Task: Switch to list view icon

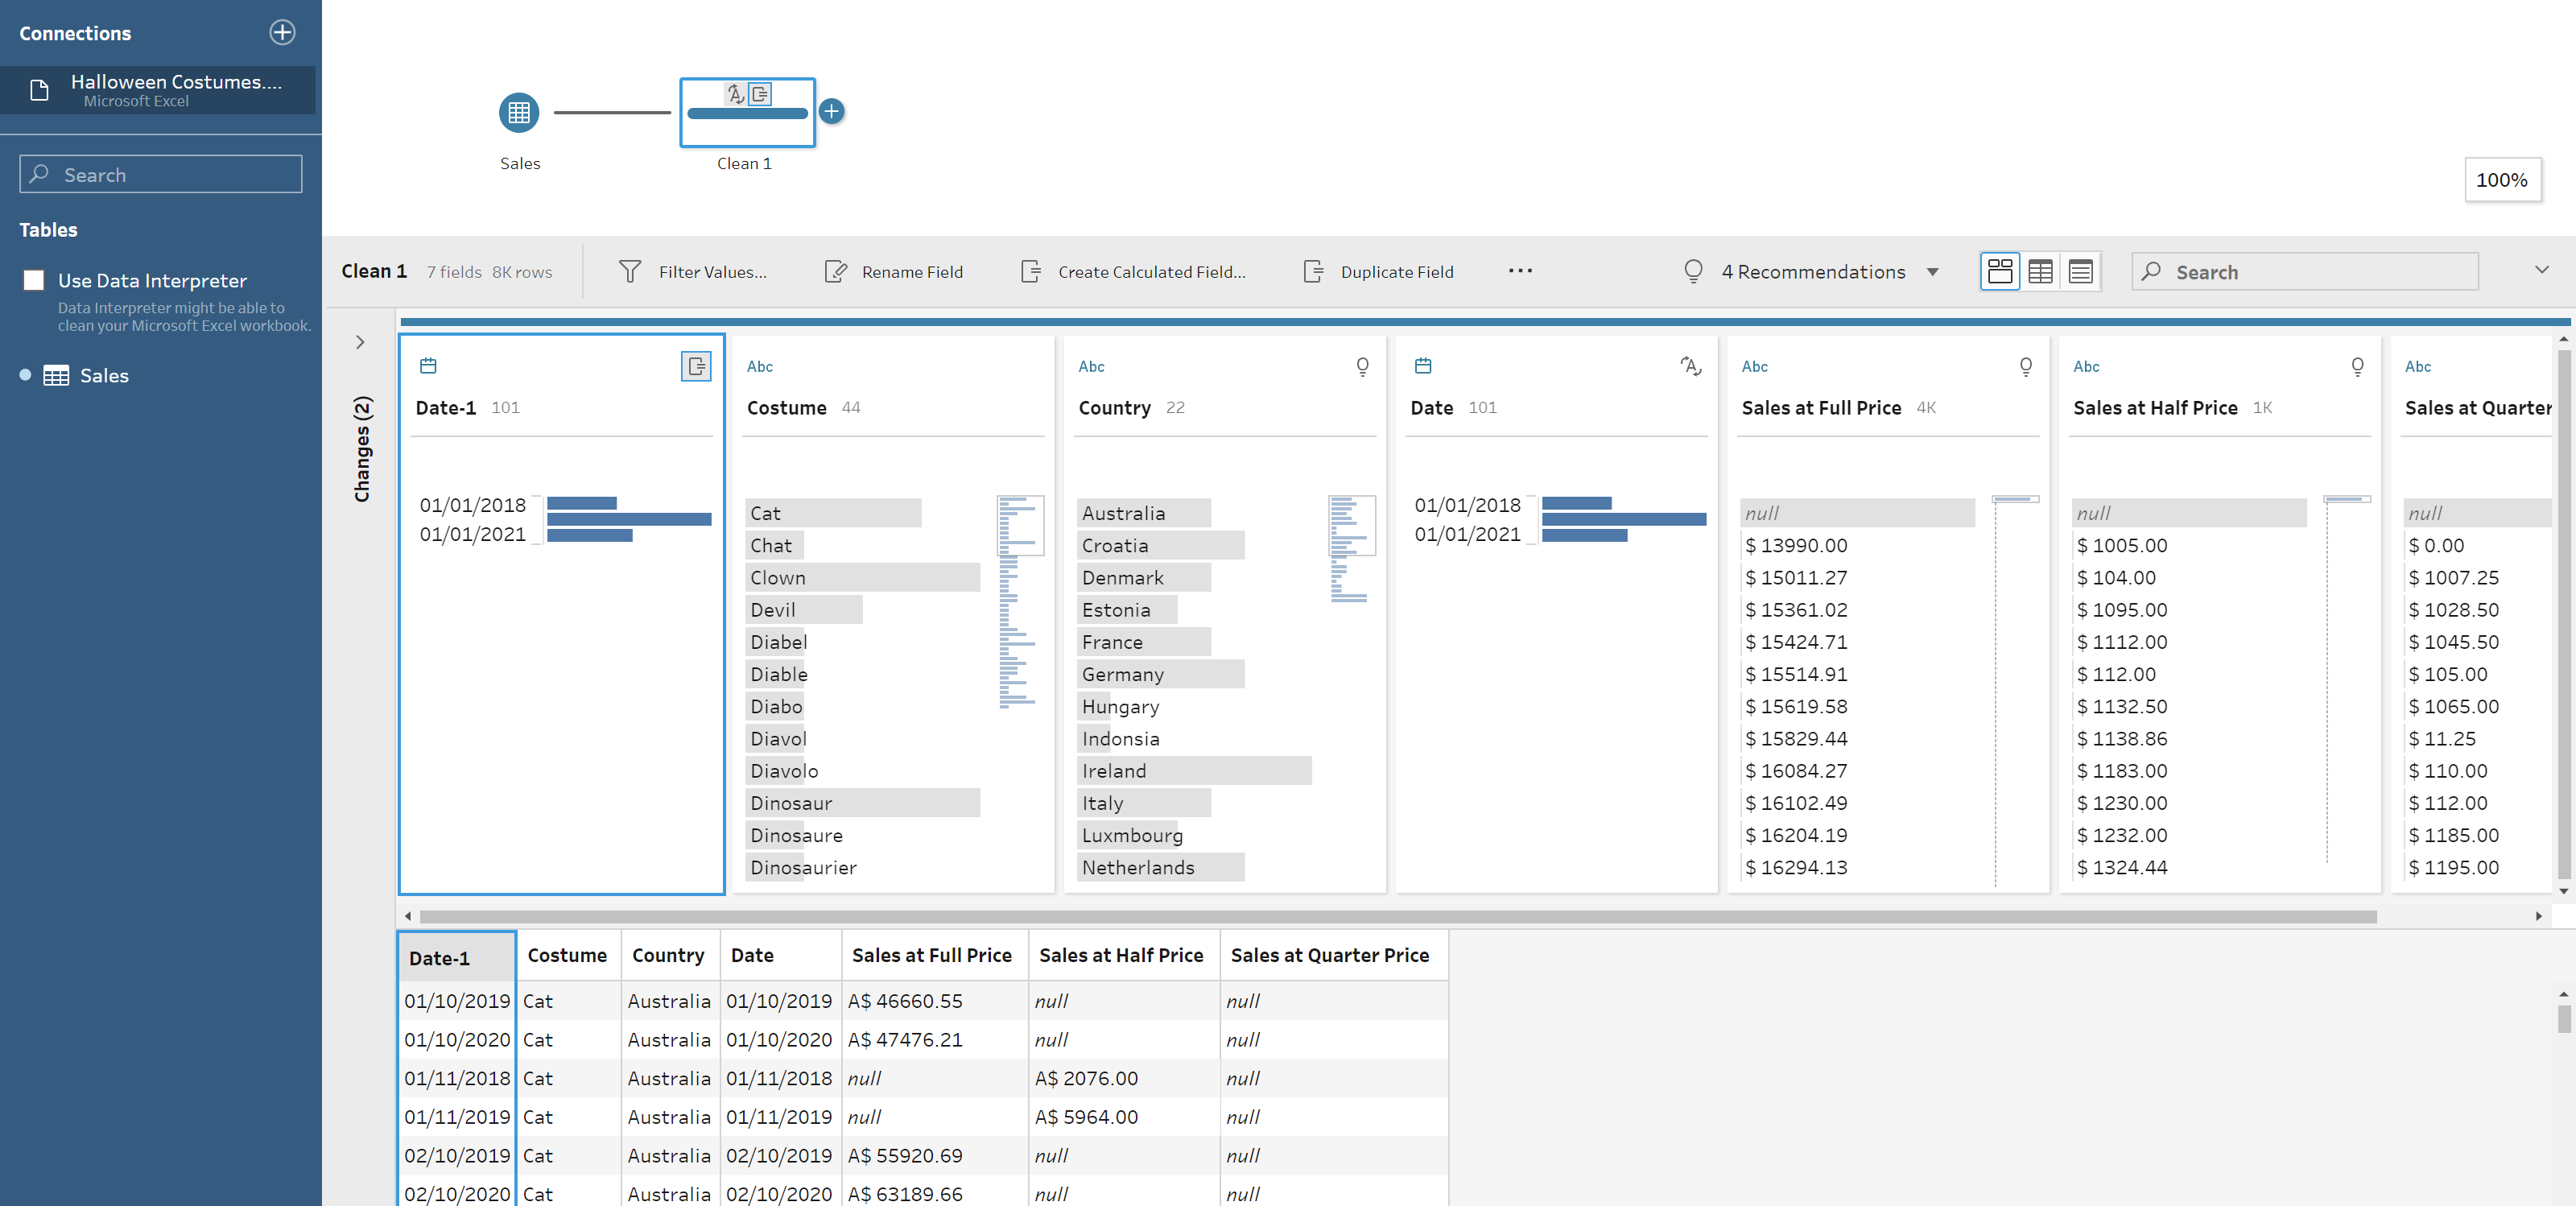Action: 2080,271
